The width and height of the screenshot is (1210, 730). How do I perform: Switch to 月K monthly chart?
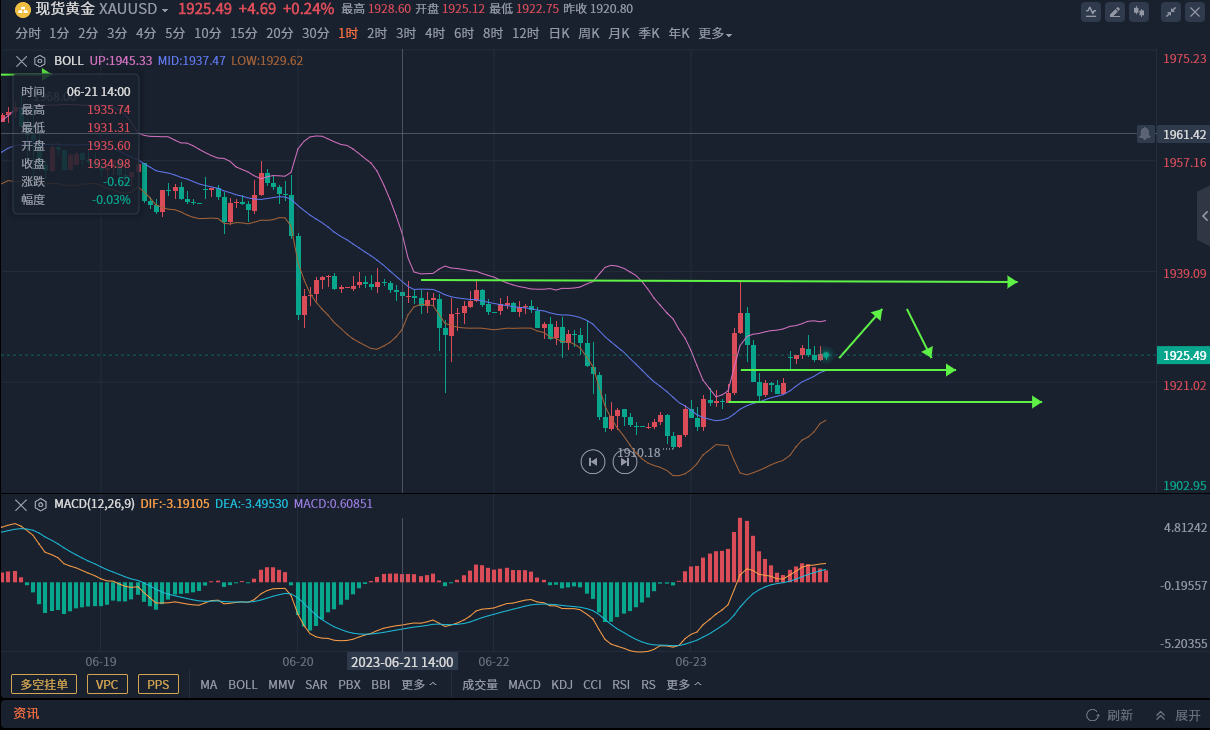tap(619, 33)
